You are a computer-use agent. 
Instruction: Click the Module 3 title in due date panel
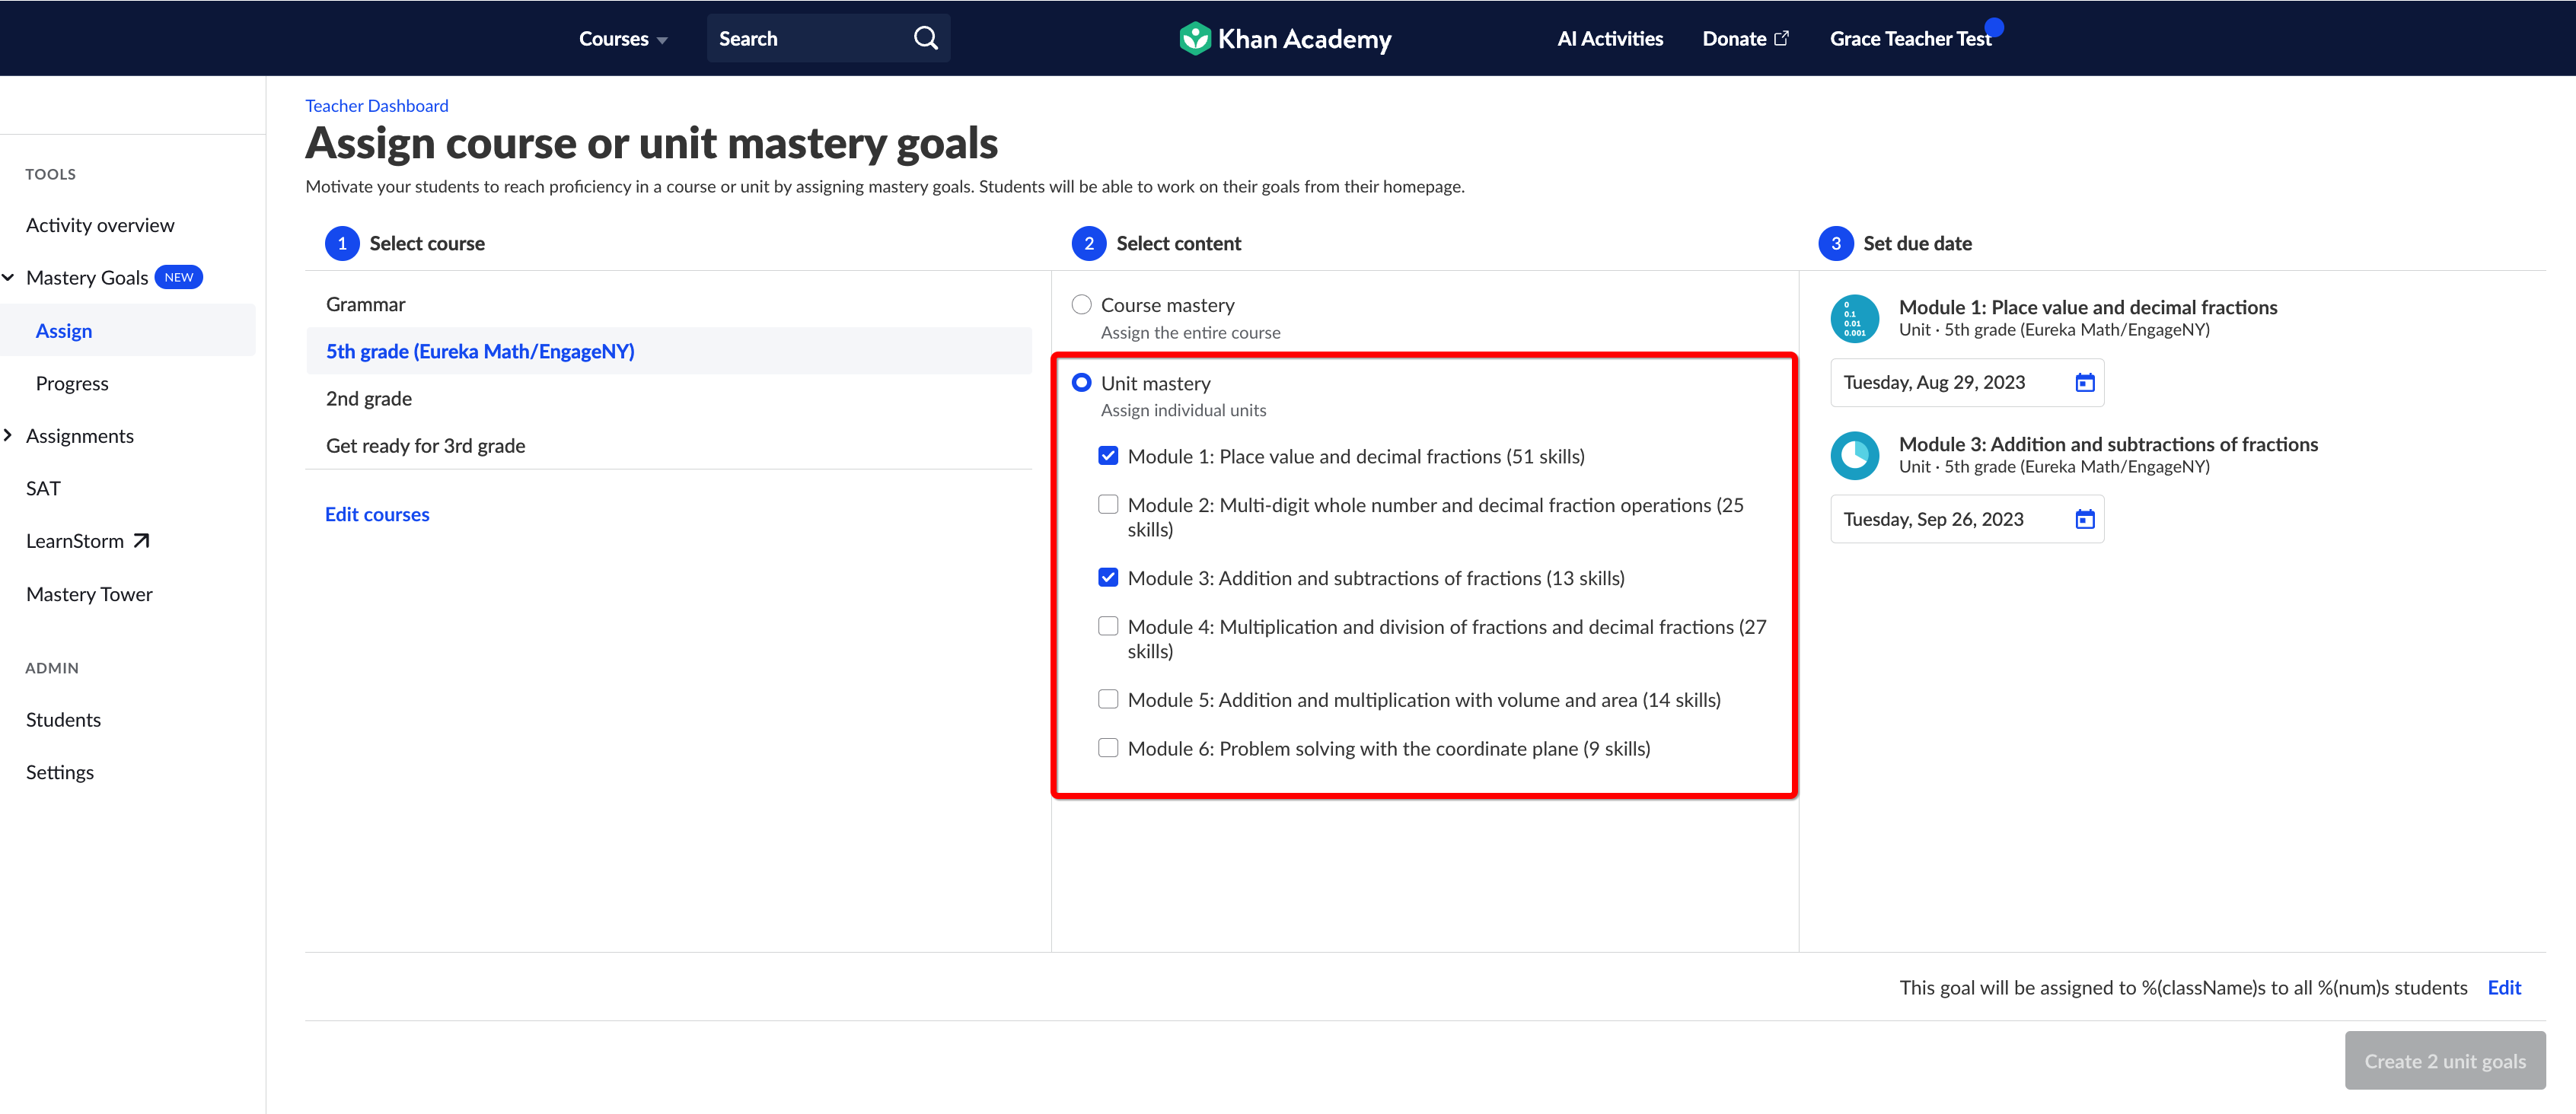point(2108,444)
